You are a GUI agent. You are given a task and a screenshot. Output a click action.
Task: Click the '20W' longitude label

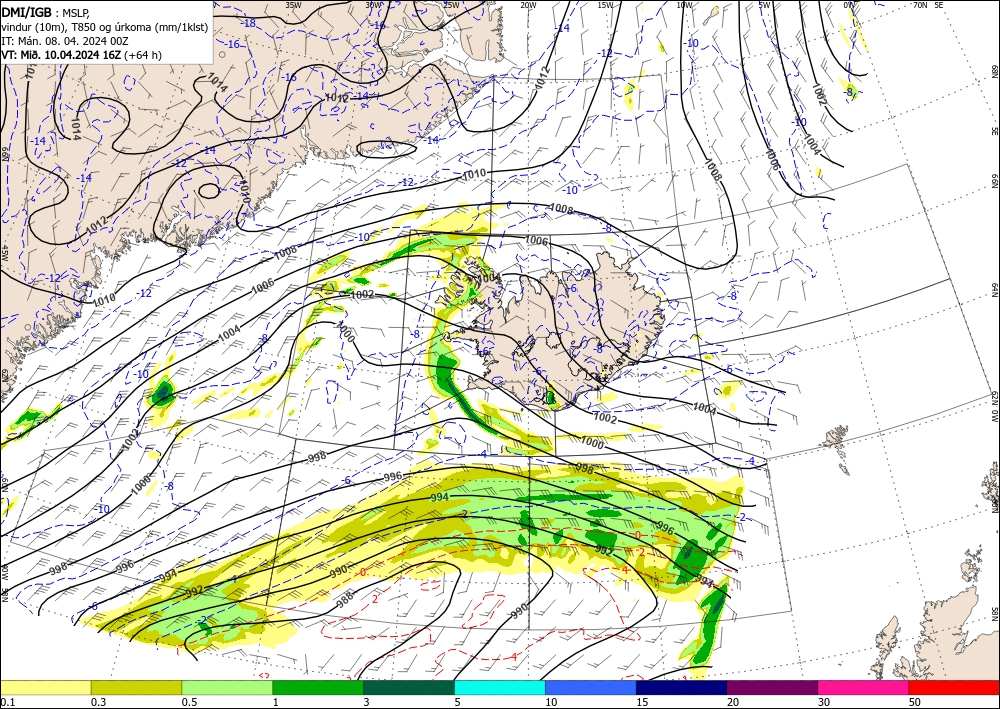[528, 5]
